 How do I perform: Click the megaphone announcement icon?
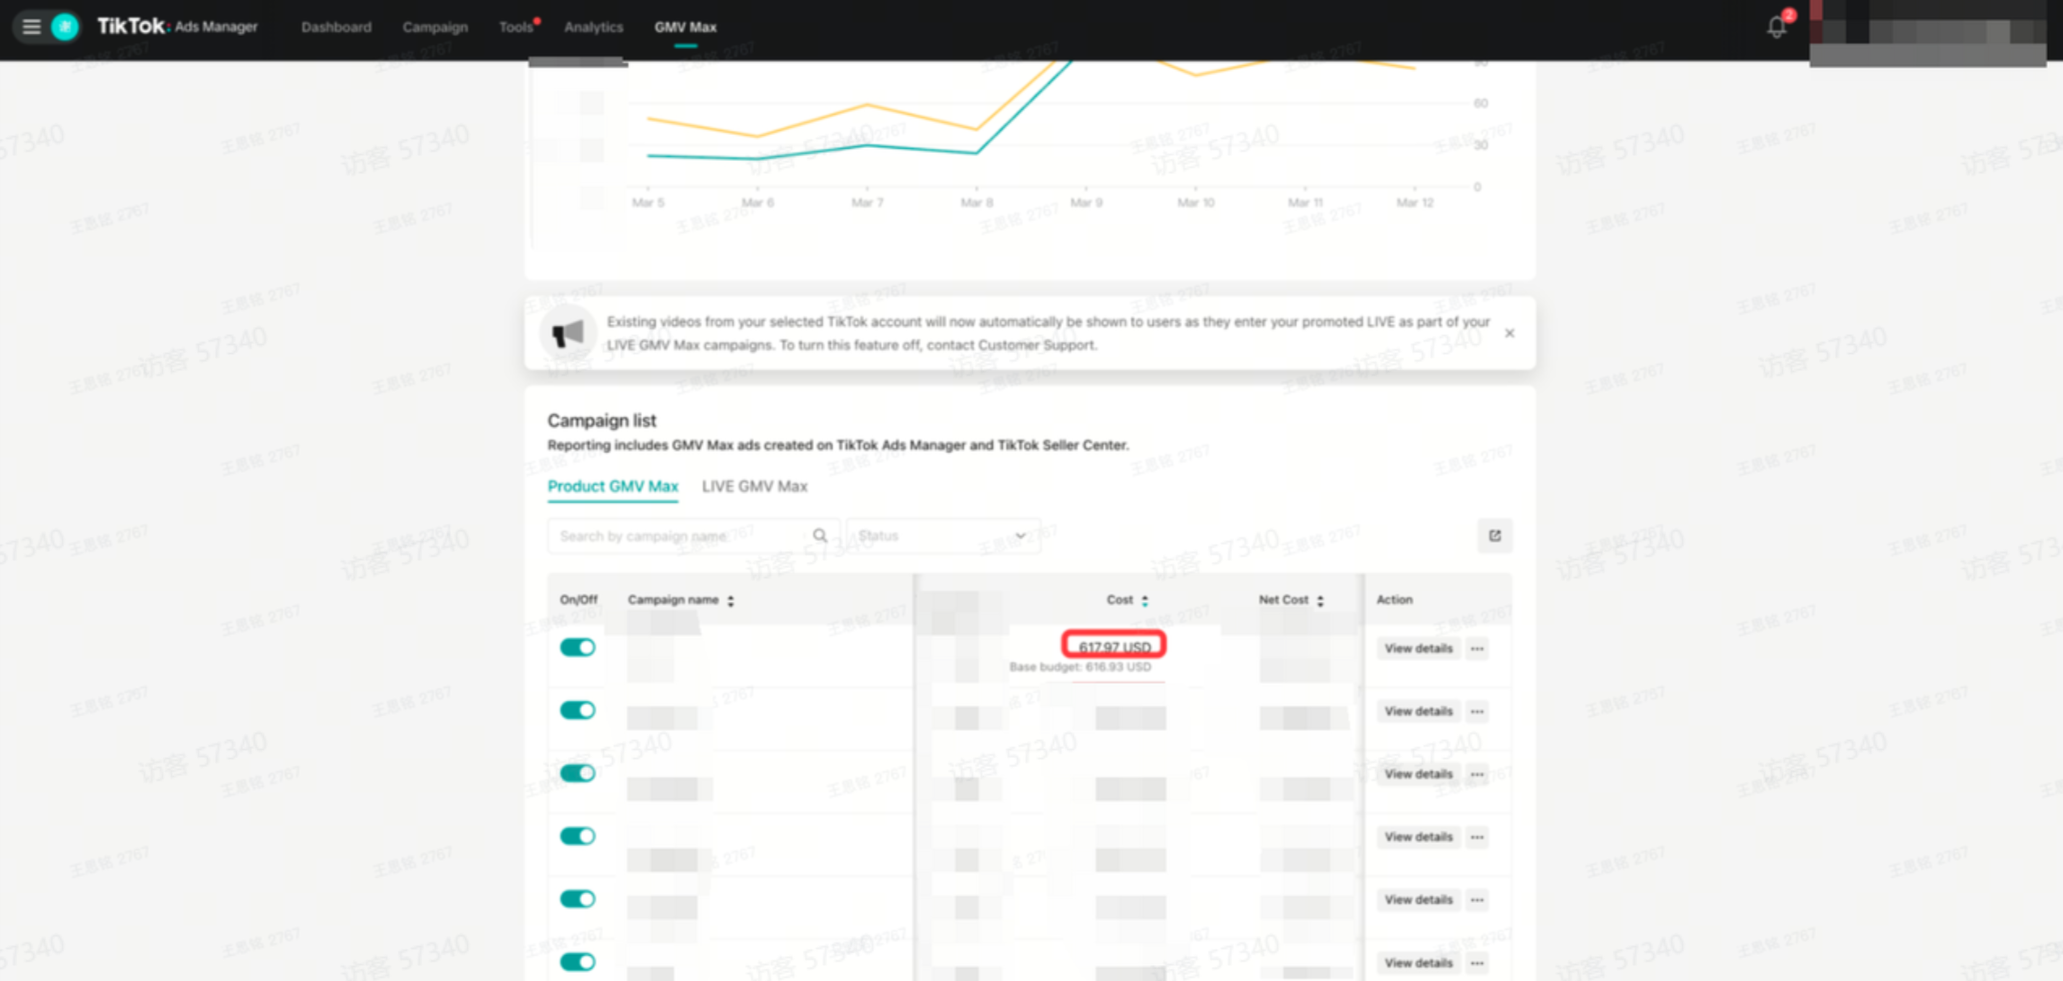coord(568,333)
